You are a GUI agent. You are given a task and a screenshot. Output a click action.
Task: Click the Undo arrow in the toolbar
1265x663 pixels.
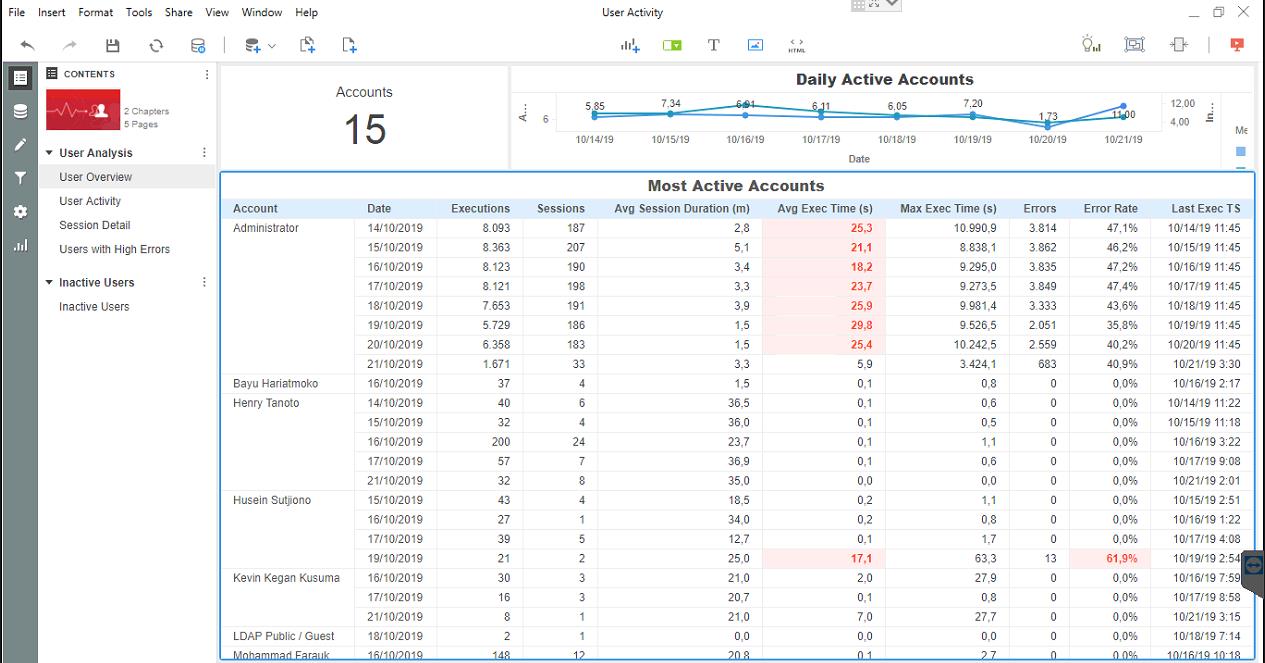click(28, 45)
